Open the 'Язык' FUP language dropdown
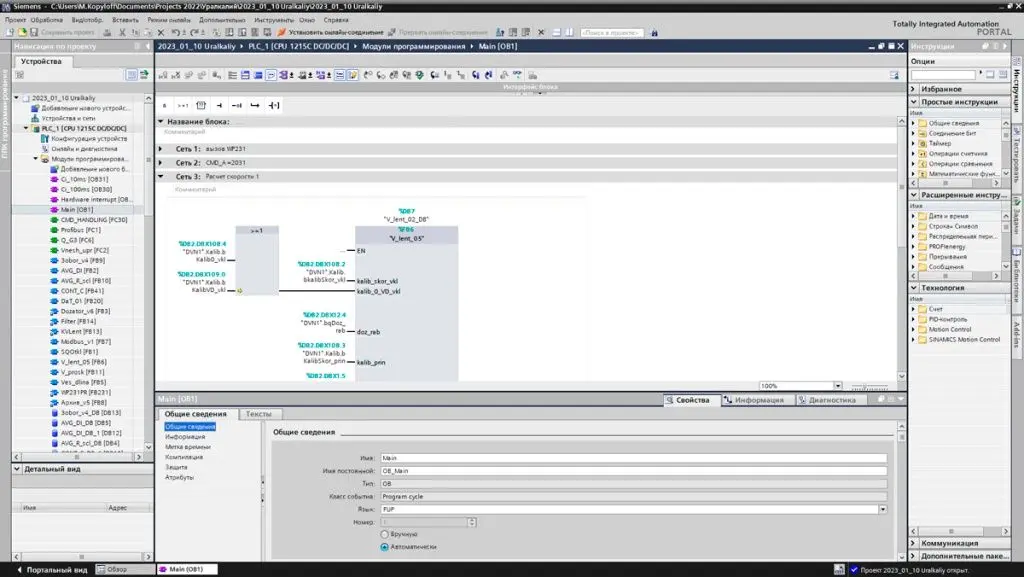This screenshot has height=577, width=1024. [x=883, y=509]
